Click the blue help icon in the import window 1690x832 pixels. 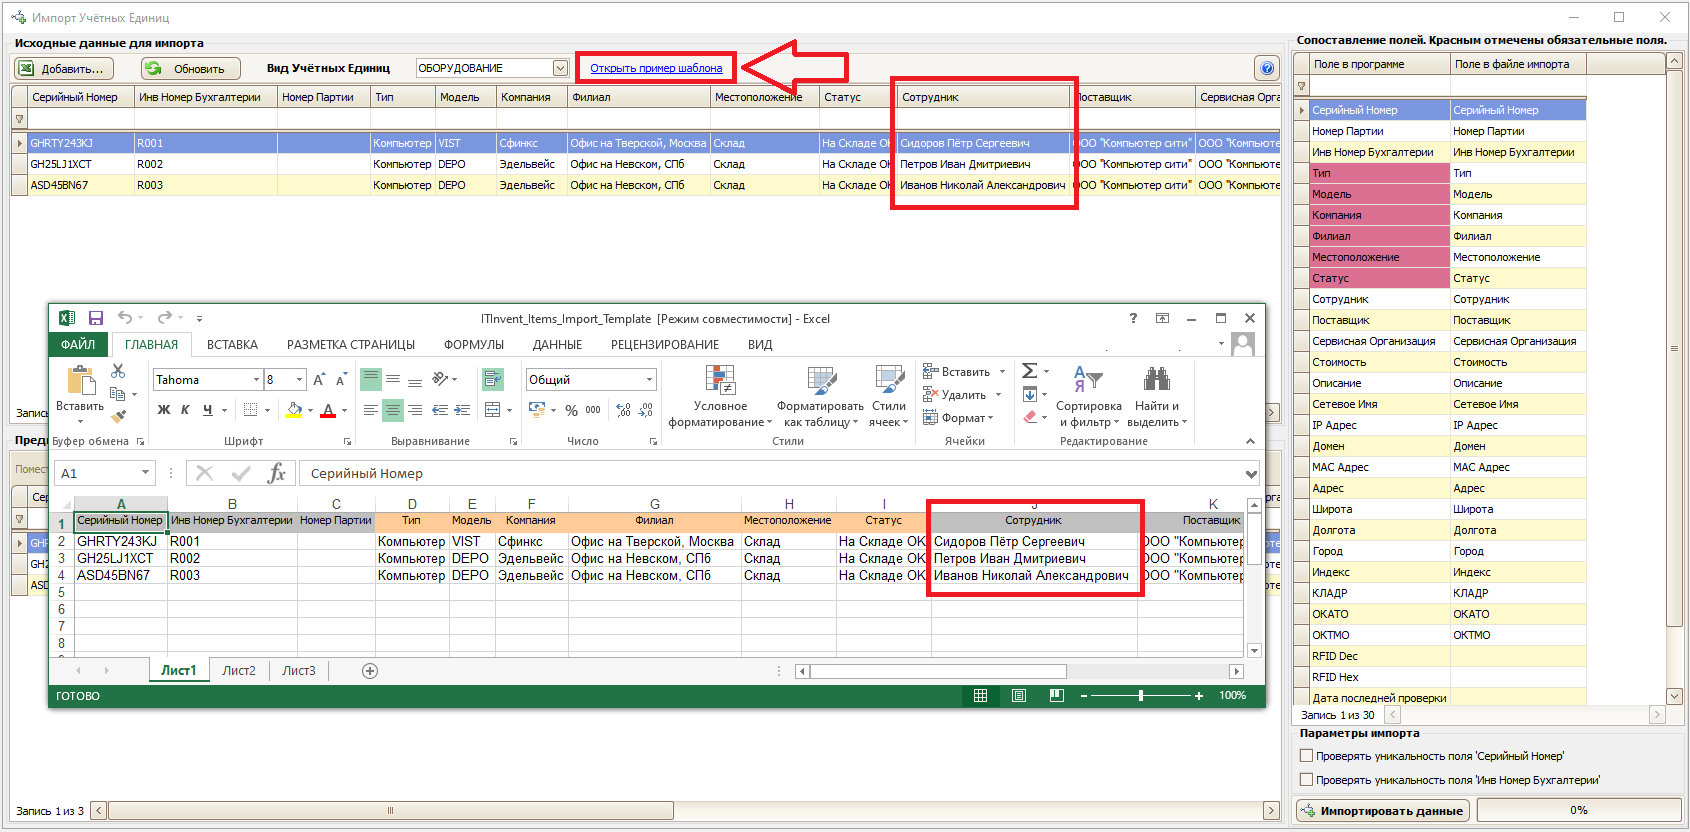tap(1267, 68)
